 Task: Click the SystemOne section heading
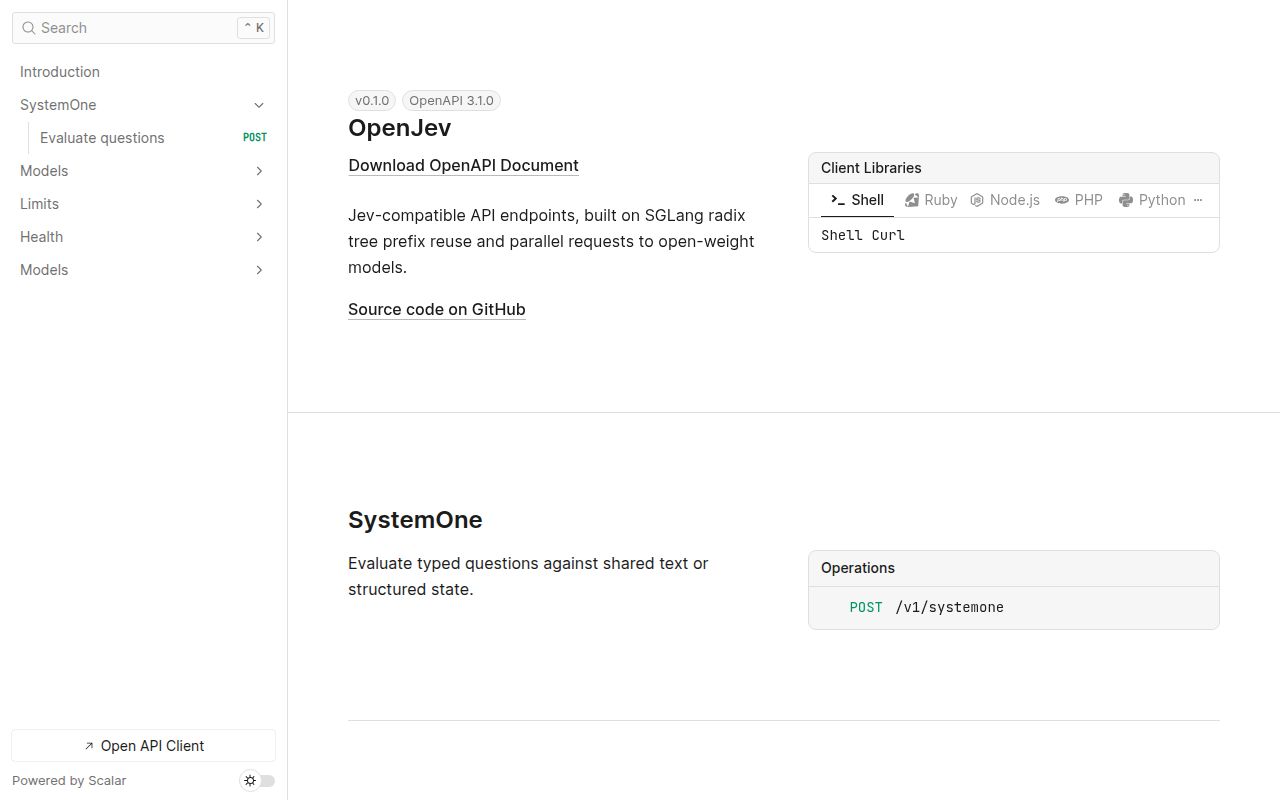(415, 520)
